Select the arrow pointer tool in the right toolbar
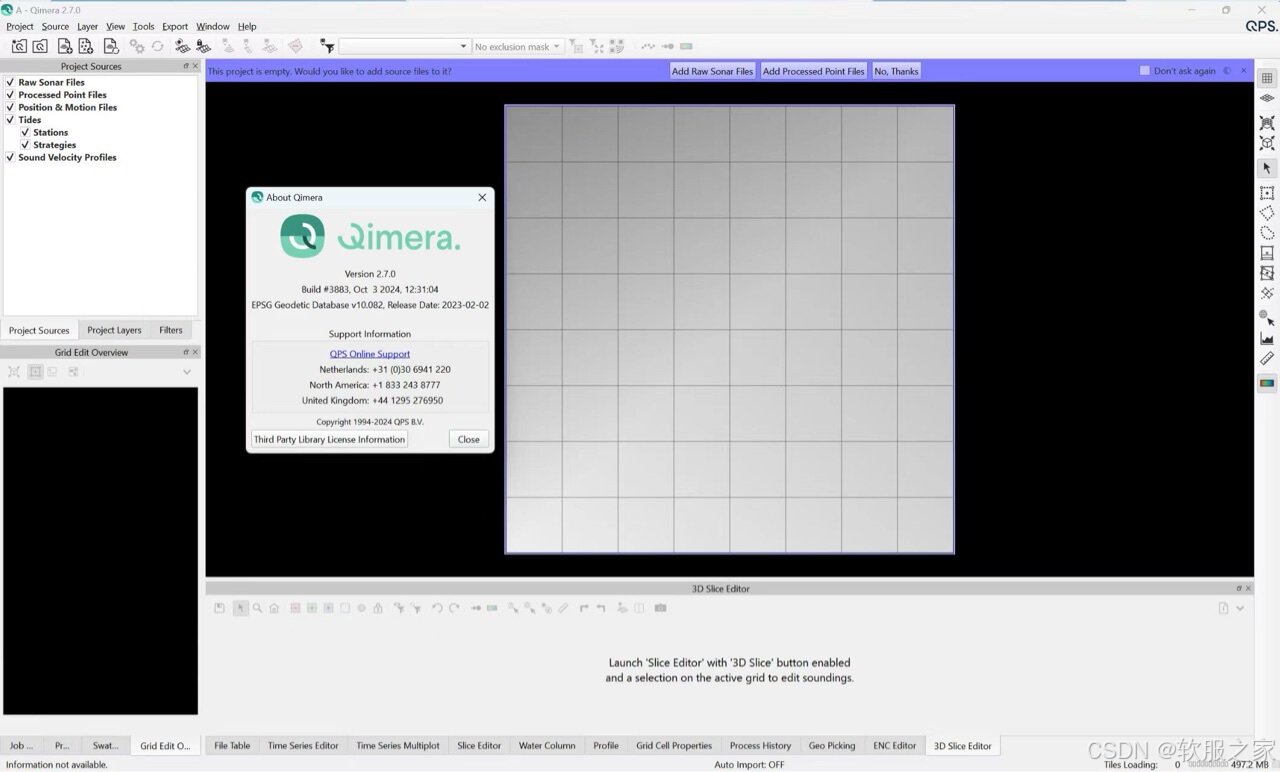 pyautogui.click(x=1267, y=168)
